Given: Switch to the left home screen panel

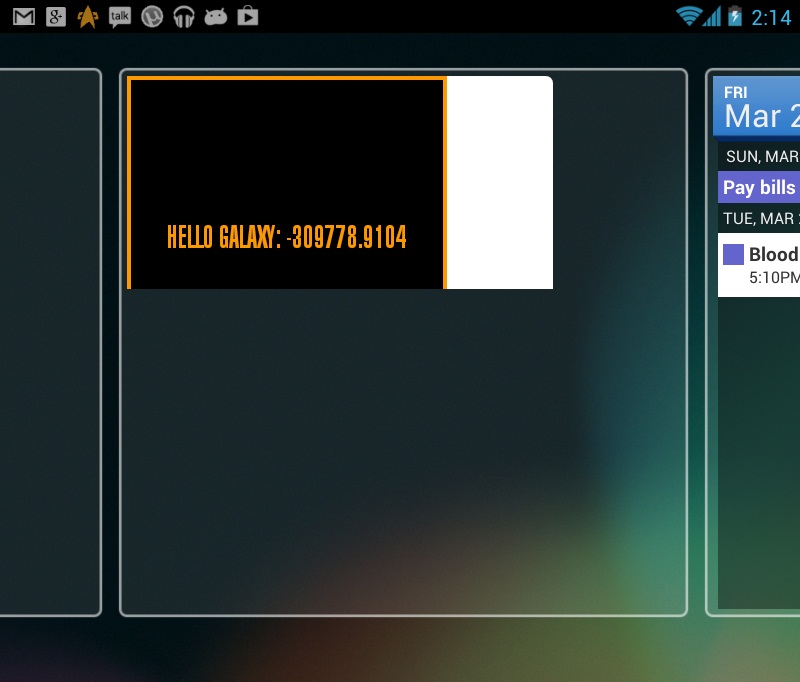Looking at the screenshot, I should pyautogui.click(x=50, y=342).
